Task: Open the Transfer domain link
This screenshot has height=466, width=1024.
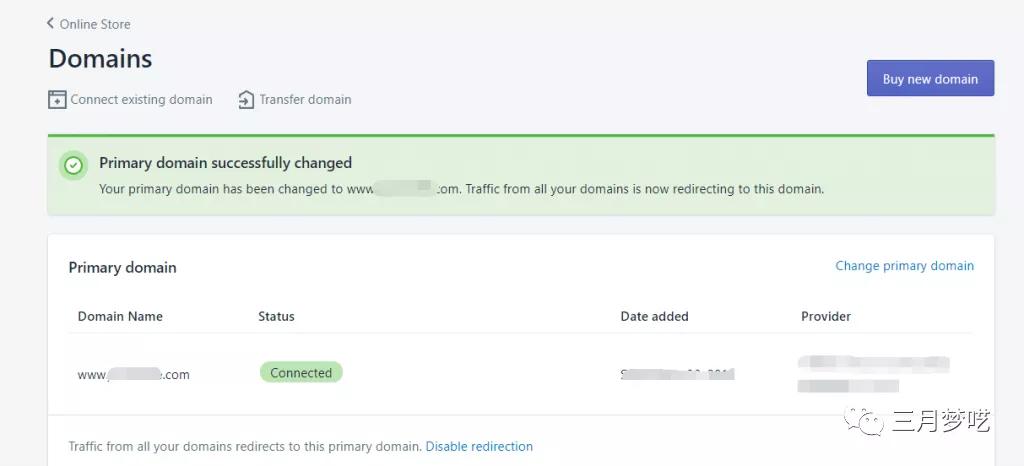Action: point(305,99)
